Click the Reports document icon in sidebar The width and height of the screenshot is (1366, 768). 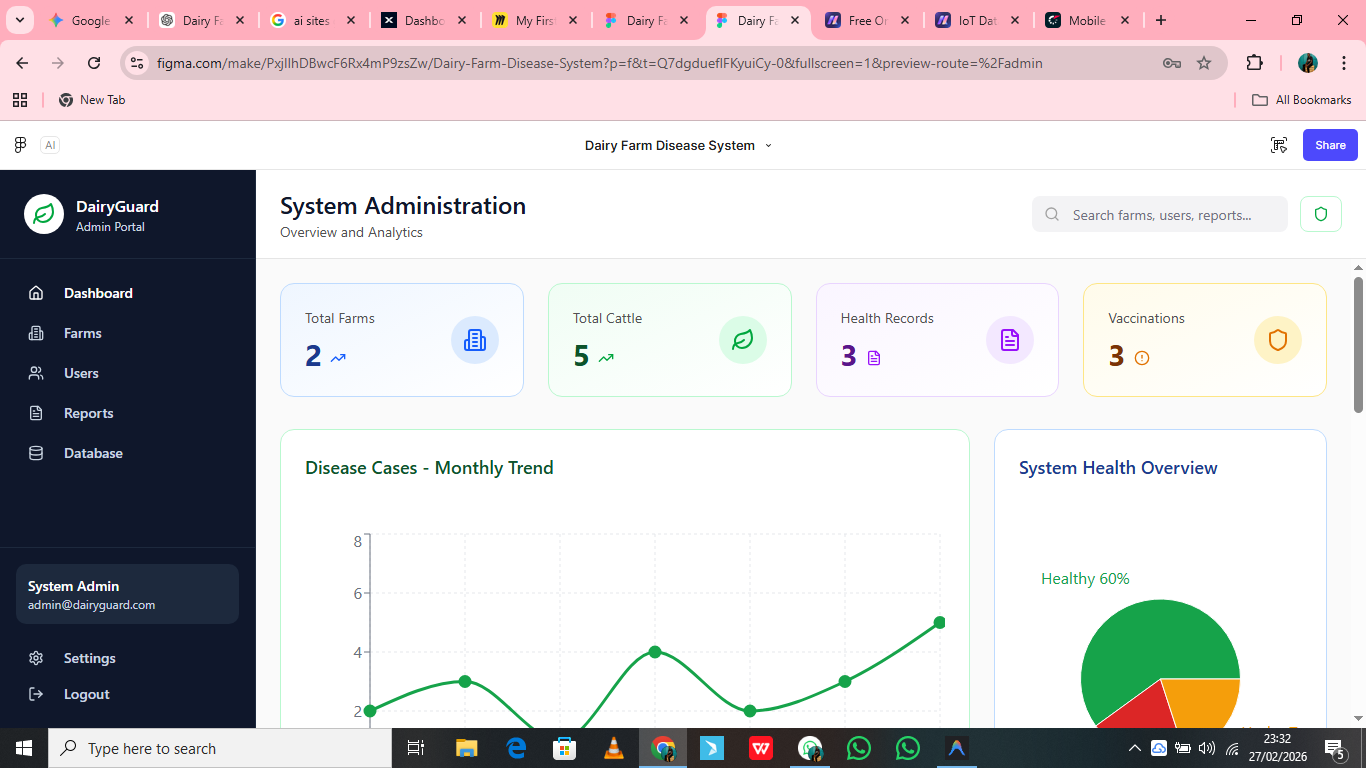coord(36,413)
